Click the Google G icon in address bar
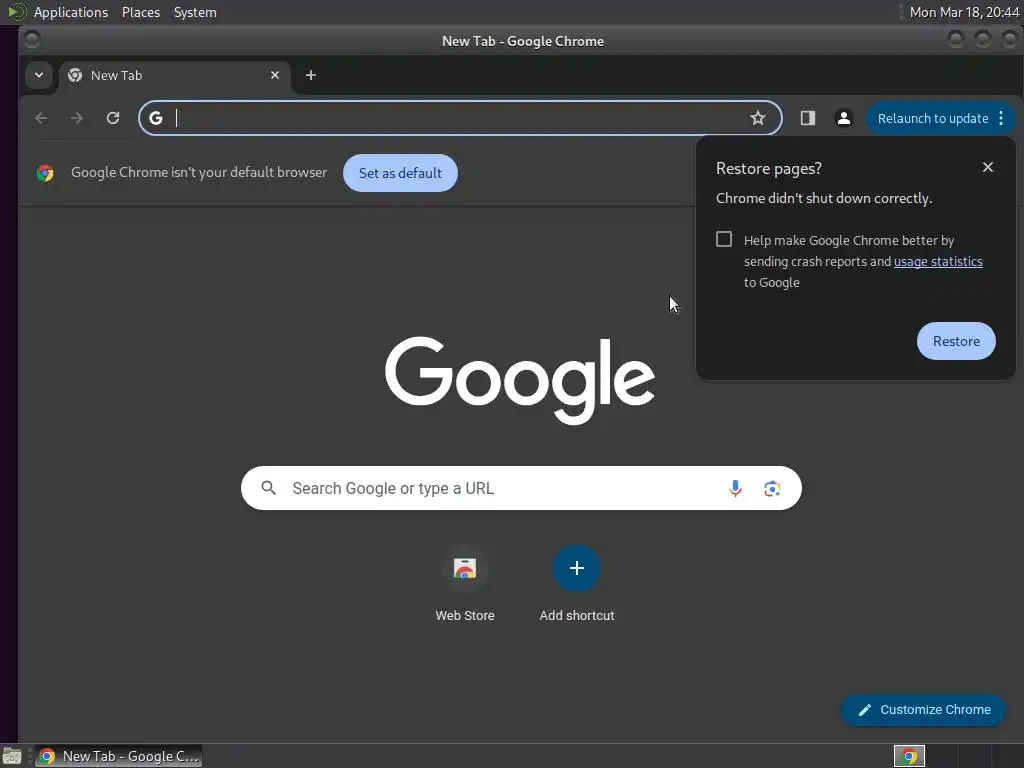 point(155,118)
